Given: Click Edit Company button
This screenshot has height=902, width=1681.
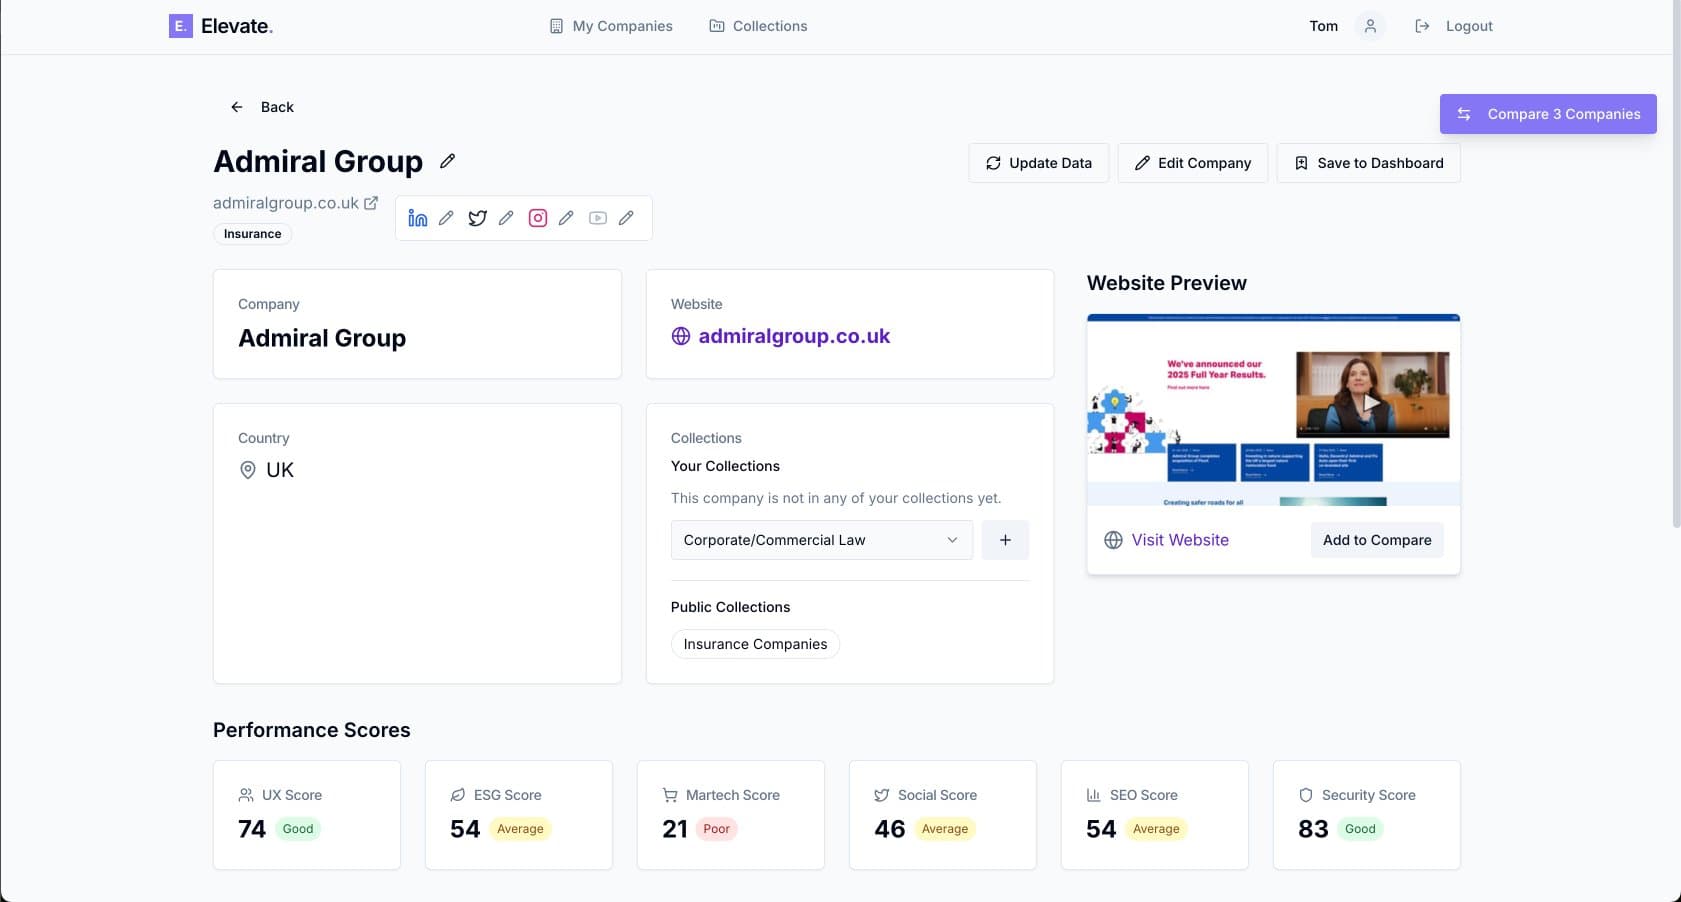Looking at the screenshot, I should (1193, 163).
